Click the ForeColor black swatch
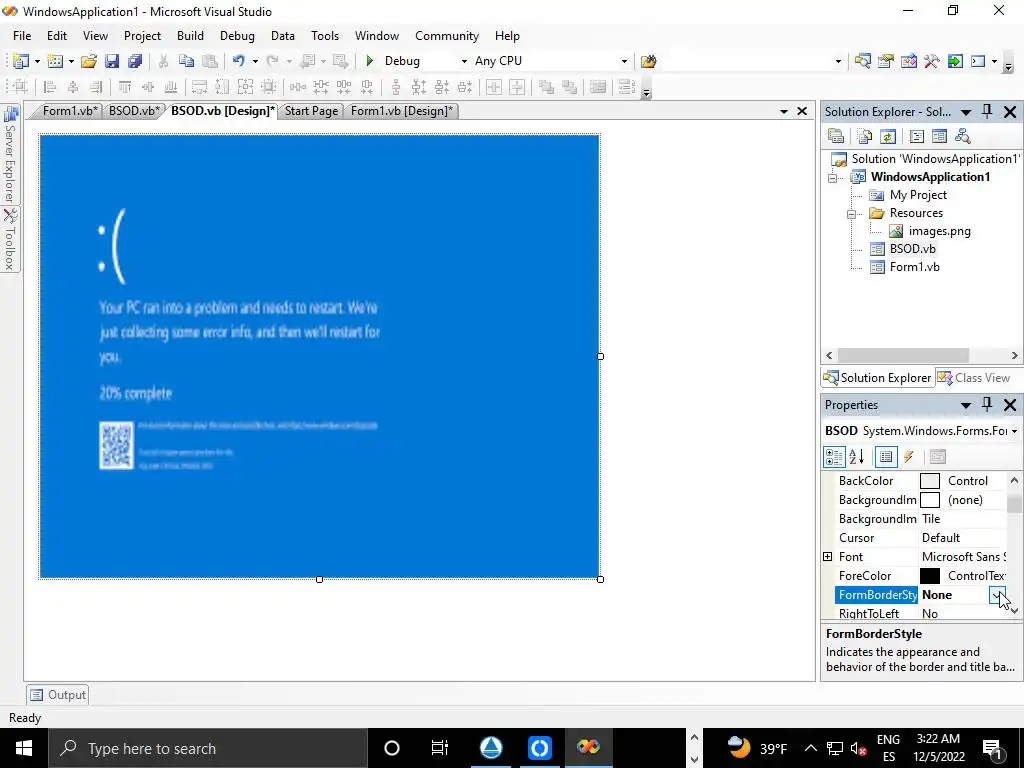This screenshot has height=768, width=1024. pyautogui.click(x=929, y=575)
